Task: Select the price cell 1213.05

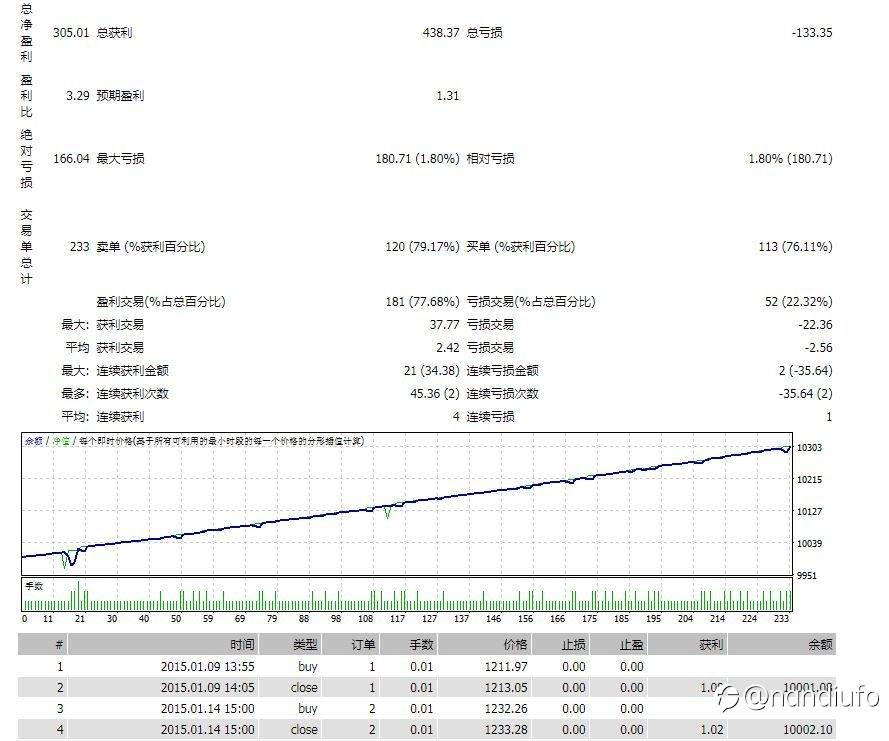Action: click(x=506, y=688)
